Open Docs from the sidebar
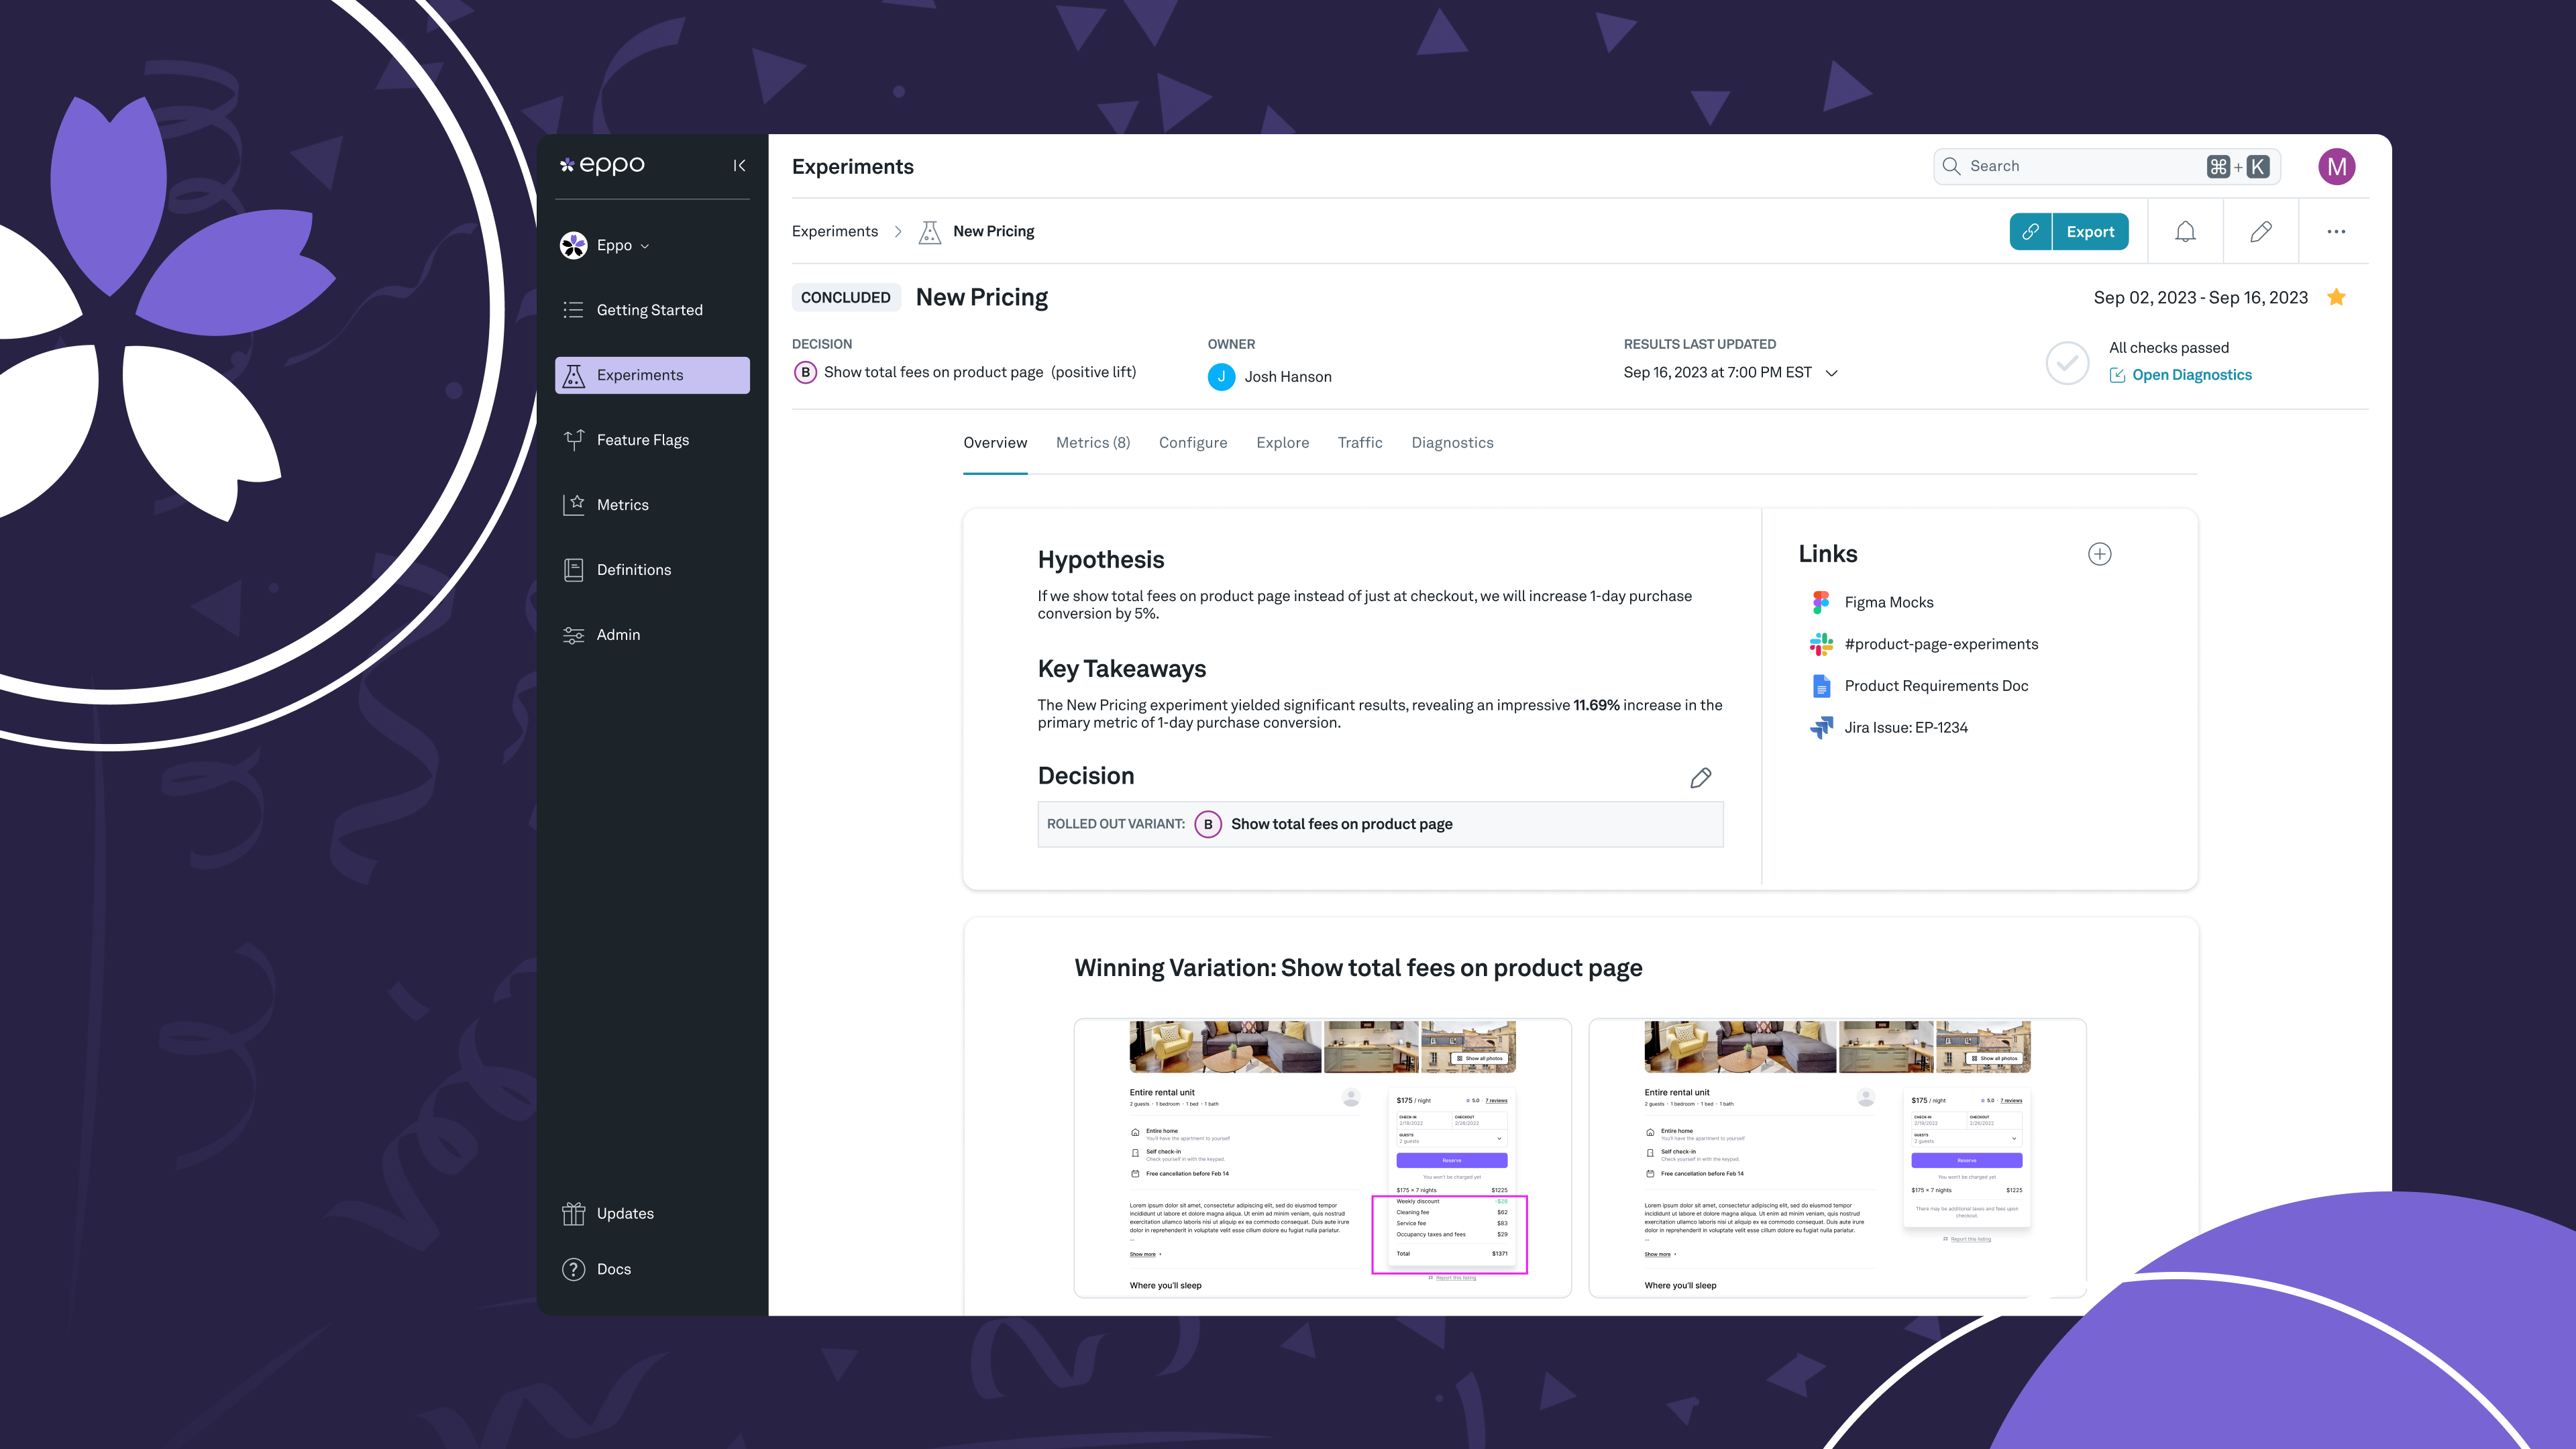Image resolution: width=2576 pixels, height=1449 pixels. coord(614,1268)
